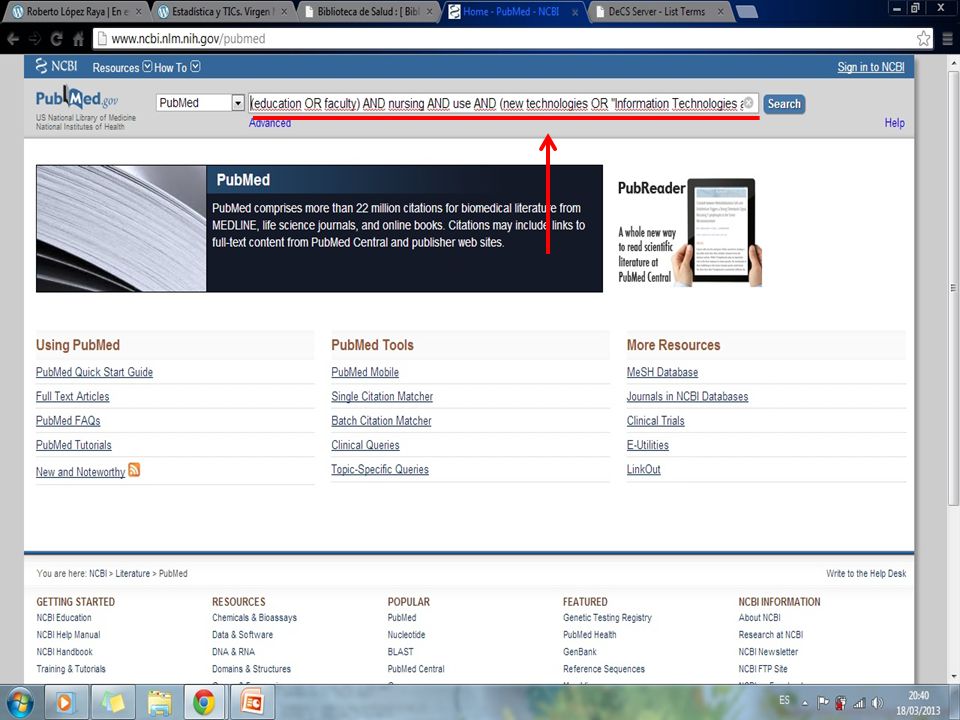Open Full Text Articles link
The image size is (960, 720).
click(72, 397)
